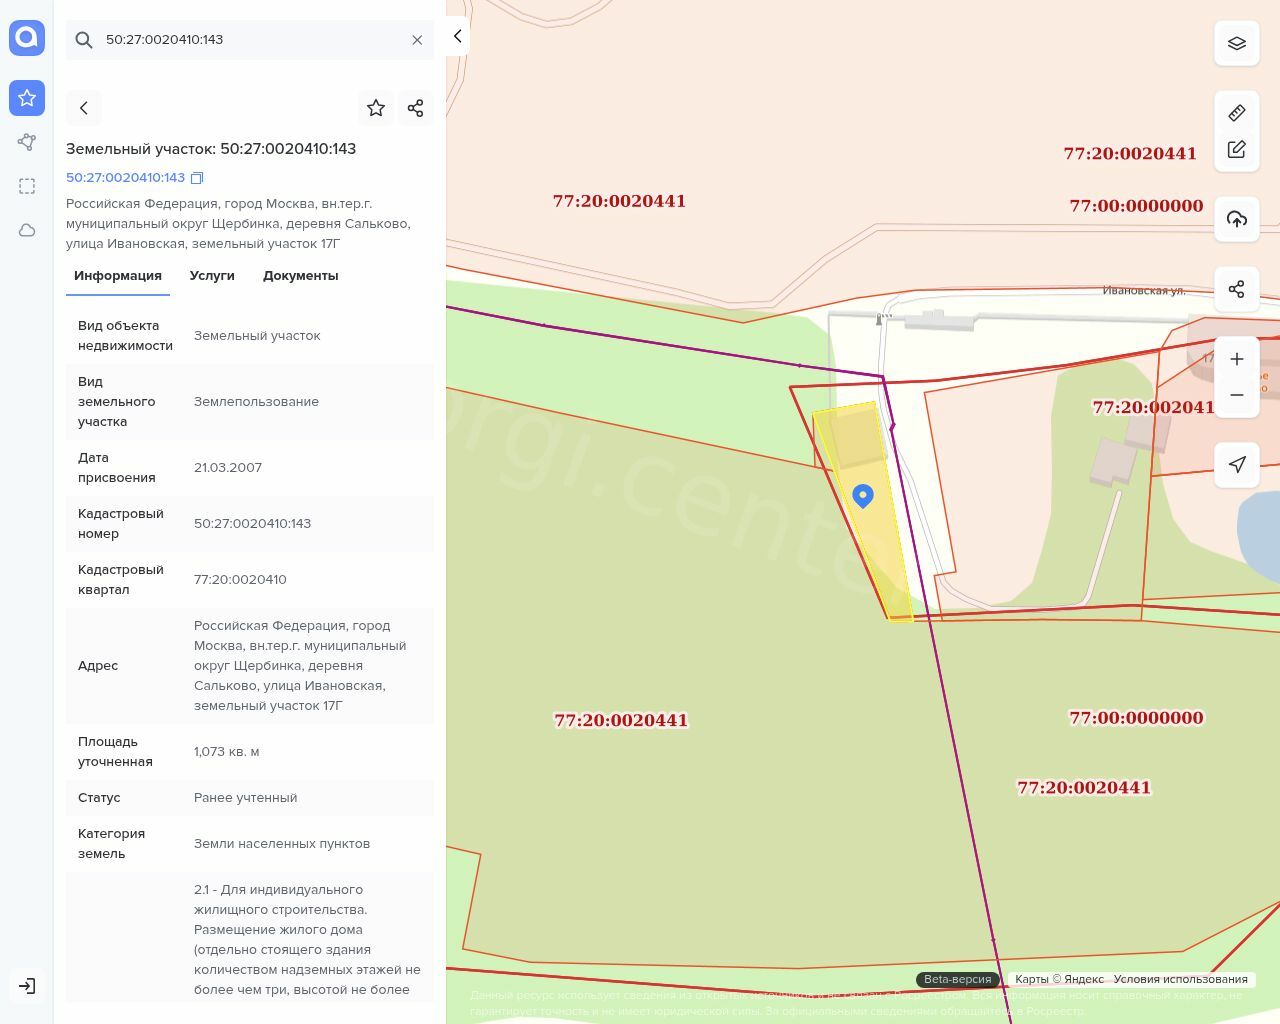Screen dimensions: 1280x1024
Task: Go back using the panel arrow
Action: (x=84, y=108)
